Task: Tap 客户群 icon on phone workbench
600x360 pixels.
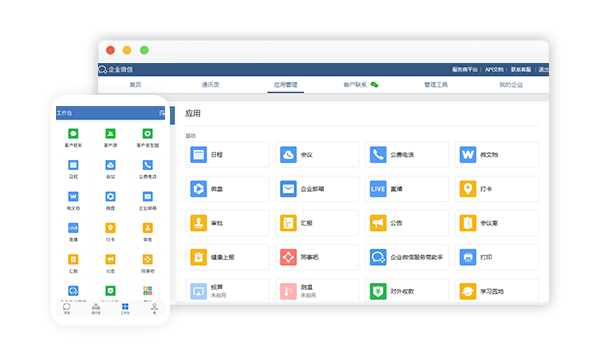Action: click(x=110, y=134)
